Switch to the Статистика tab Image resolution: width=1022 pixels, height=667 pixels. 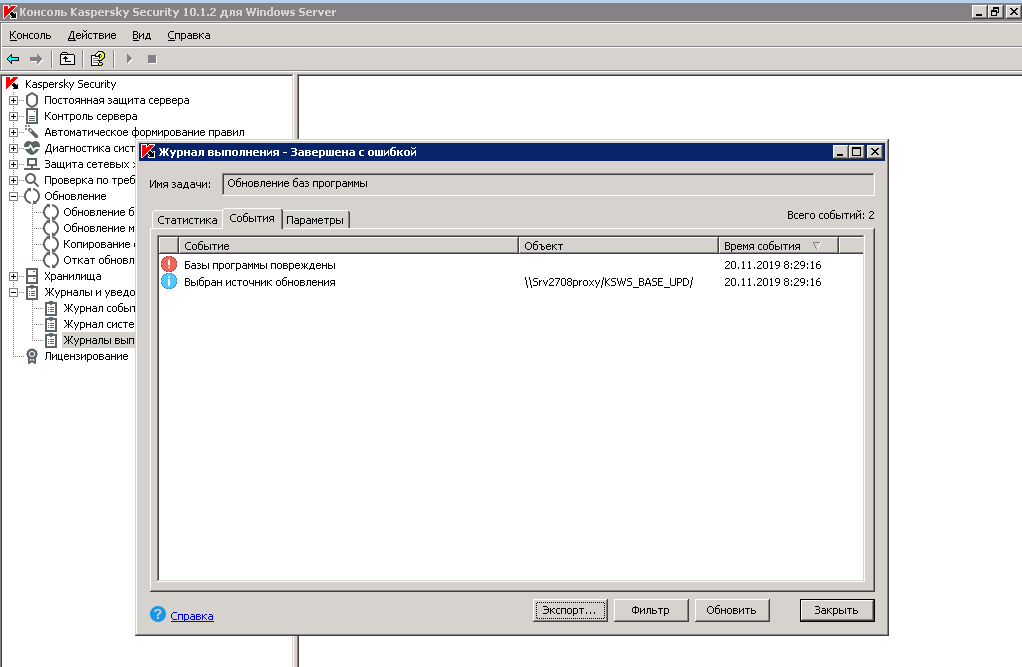tap(187, 220)
